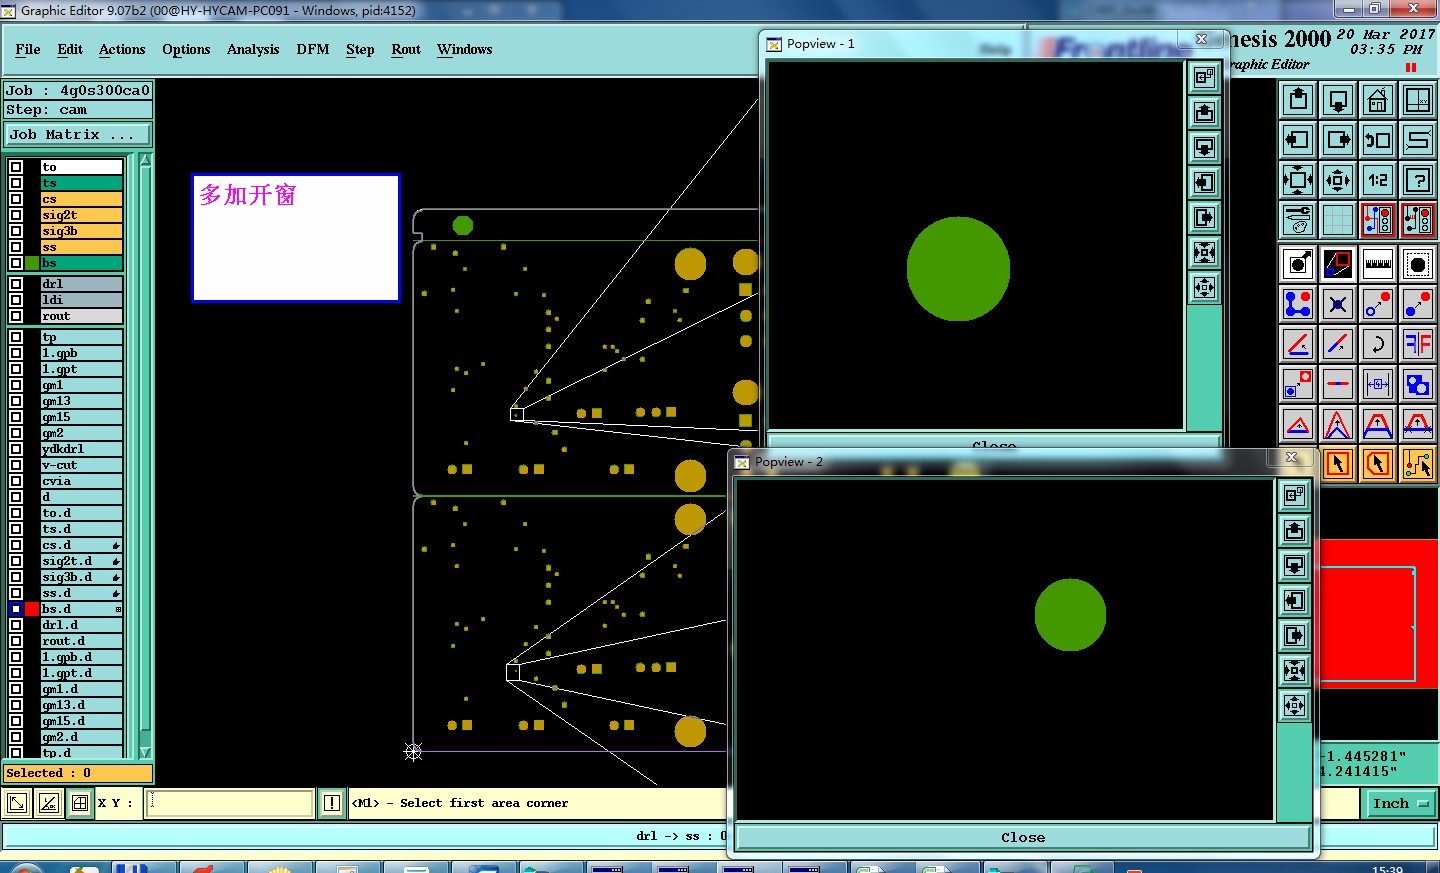Choose the rectangle arrow selection tool

(1338, 464)
